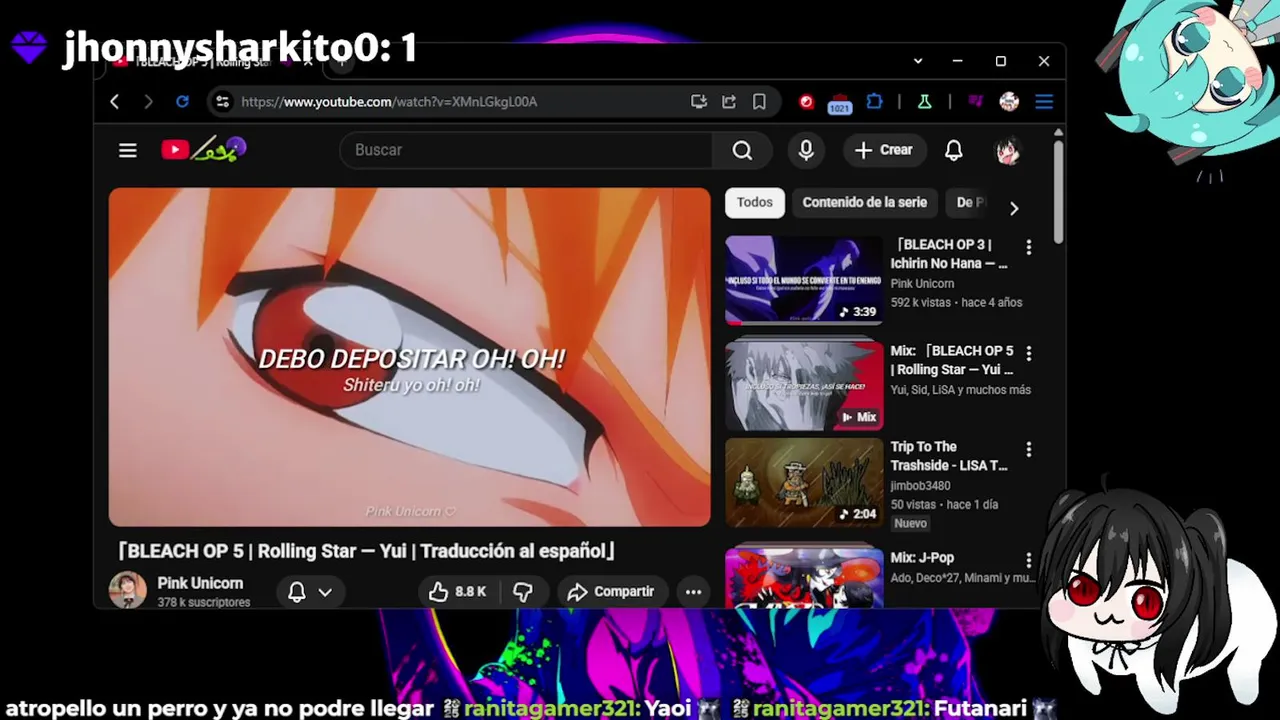Click the Compartir share button
Screen dimensions: 1280x720
click(x=611, y=592)
